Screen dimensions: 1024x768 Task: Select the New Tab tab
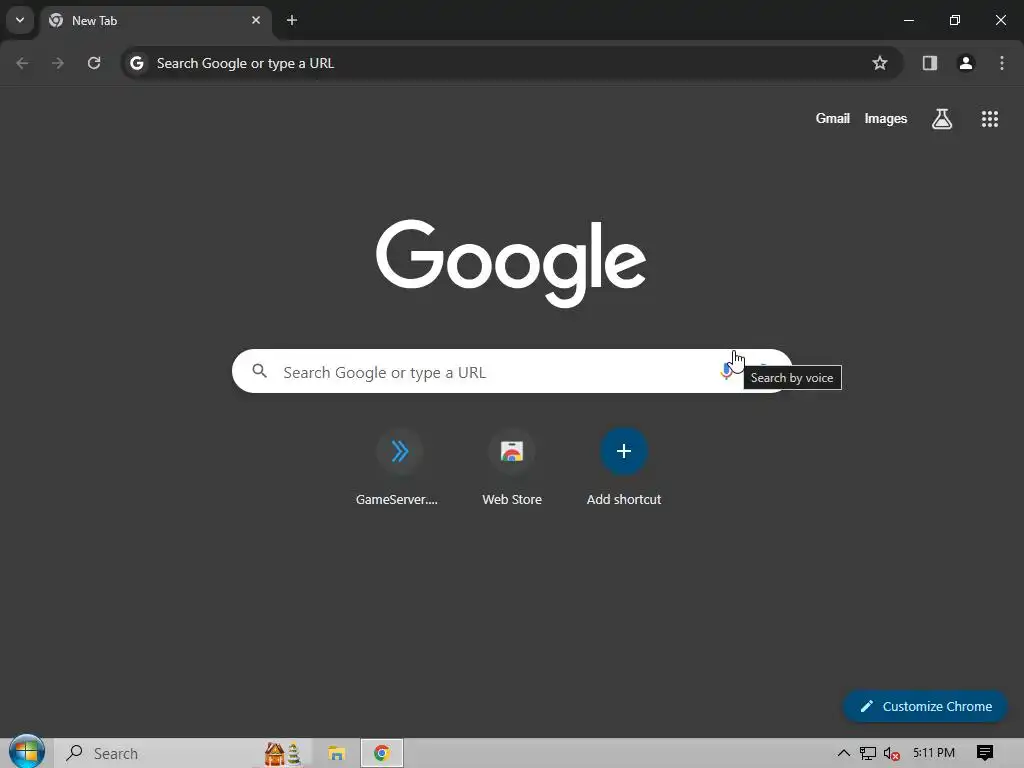coord(155,21)
